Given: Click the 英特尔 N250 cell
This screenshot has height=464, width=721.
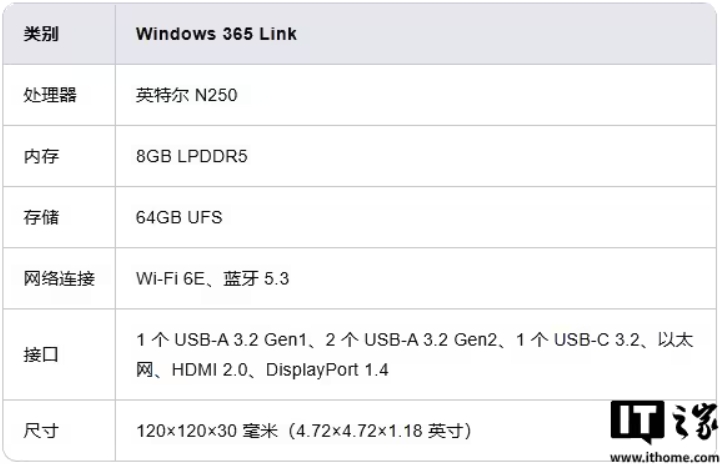Looking at the screenshot, I should pos(186,95).
